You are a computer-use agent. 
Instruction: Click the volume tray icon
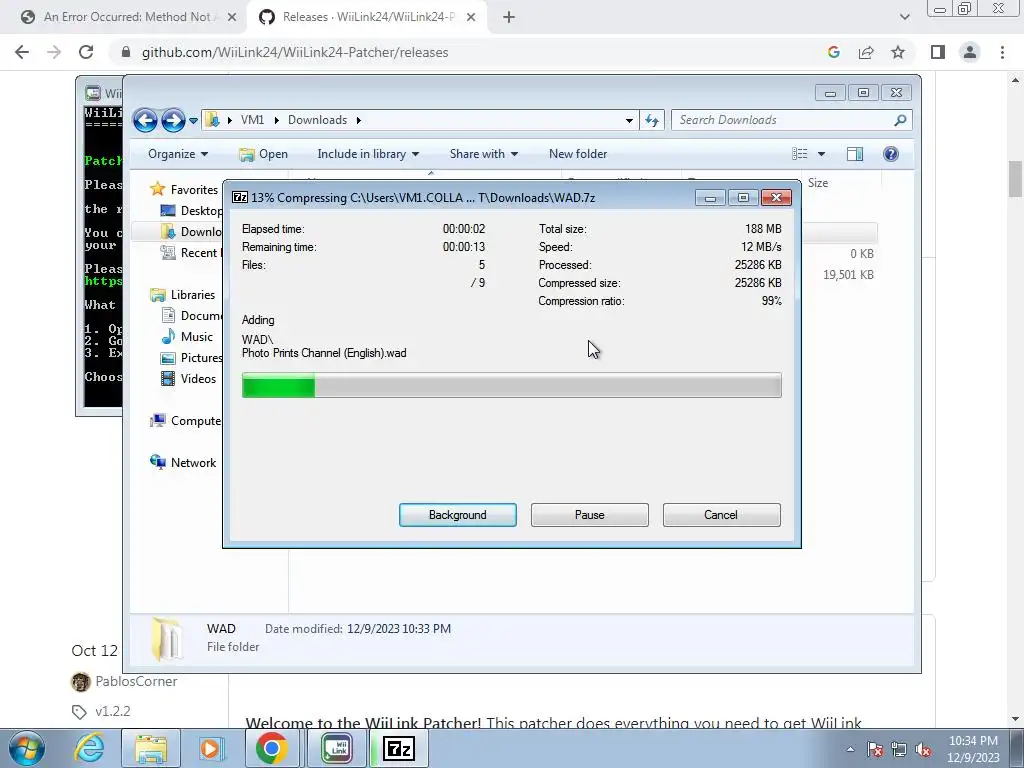[923, 749]
